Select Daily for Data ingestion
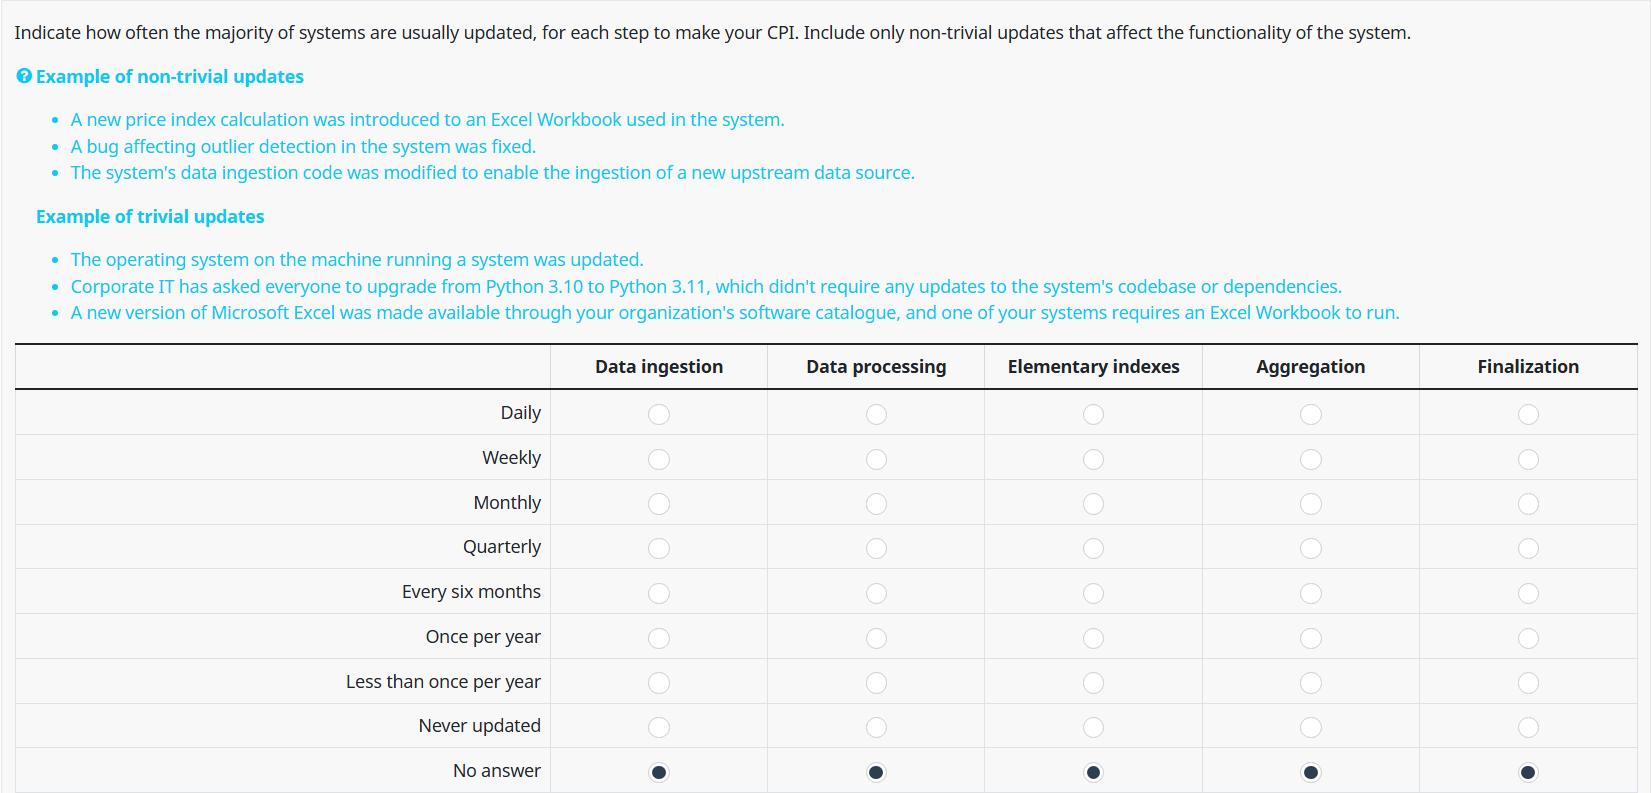The height and width of the screenshot is (793, 1651). point(659,414)
